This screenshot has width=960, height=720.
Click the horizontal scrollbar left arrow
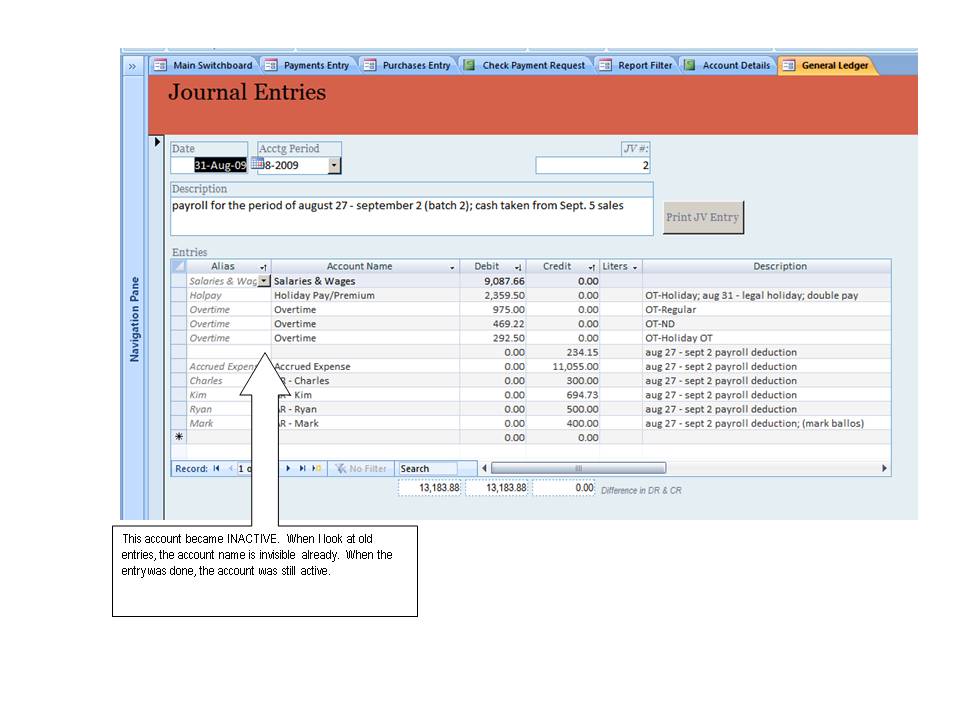484,468
